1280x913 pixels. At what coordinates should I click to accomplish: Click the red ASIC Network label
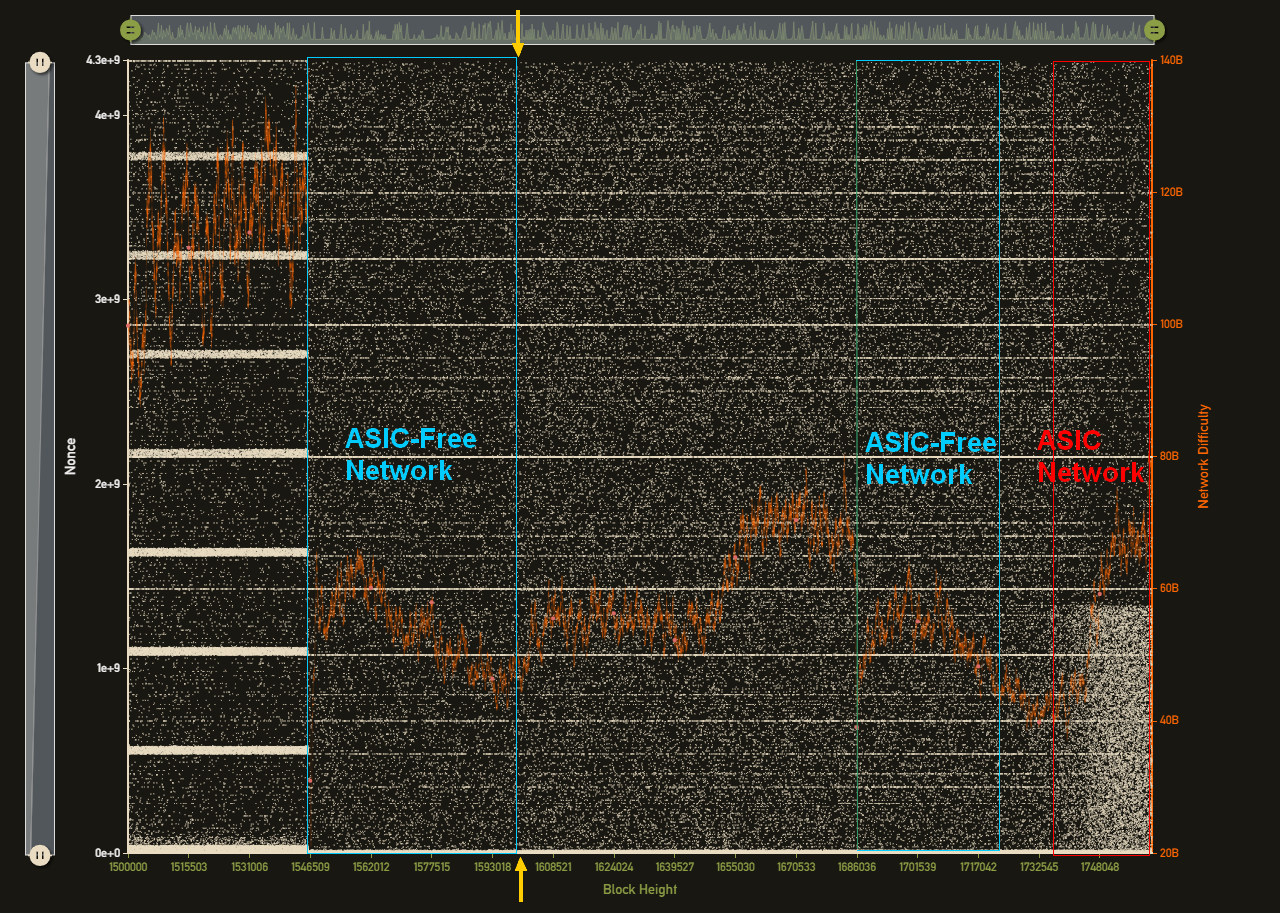coord(1090,456)
